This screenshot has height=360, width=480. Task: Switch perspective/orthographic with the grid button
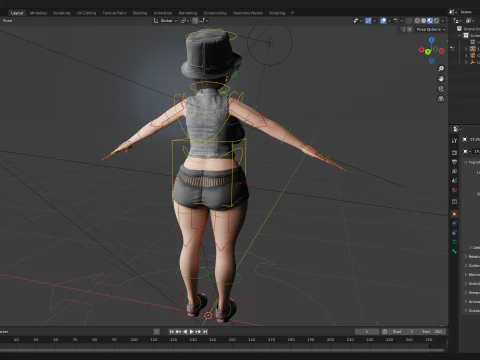[x=441, y=99]
